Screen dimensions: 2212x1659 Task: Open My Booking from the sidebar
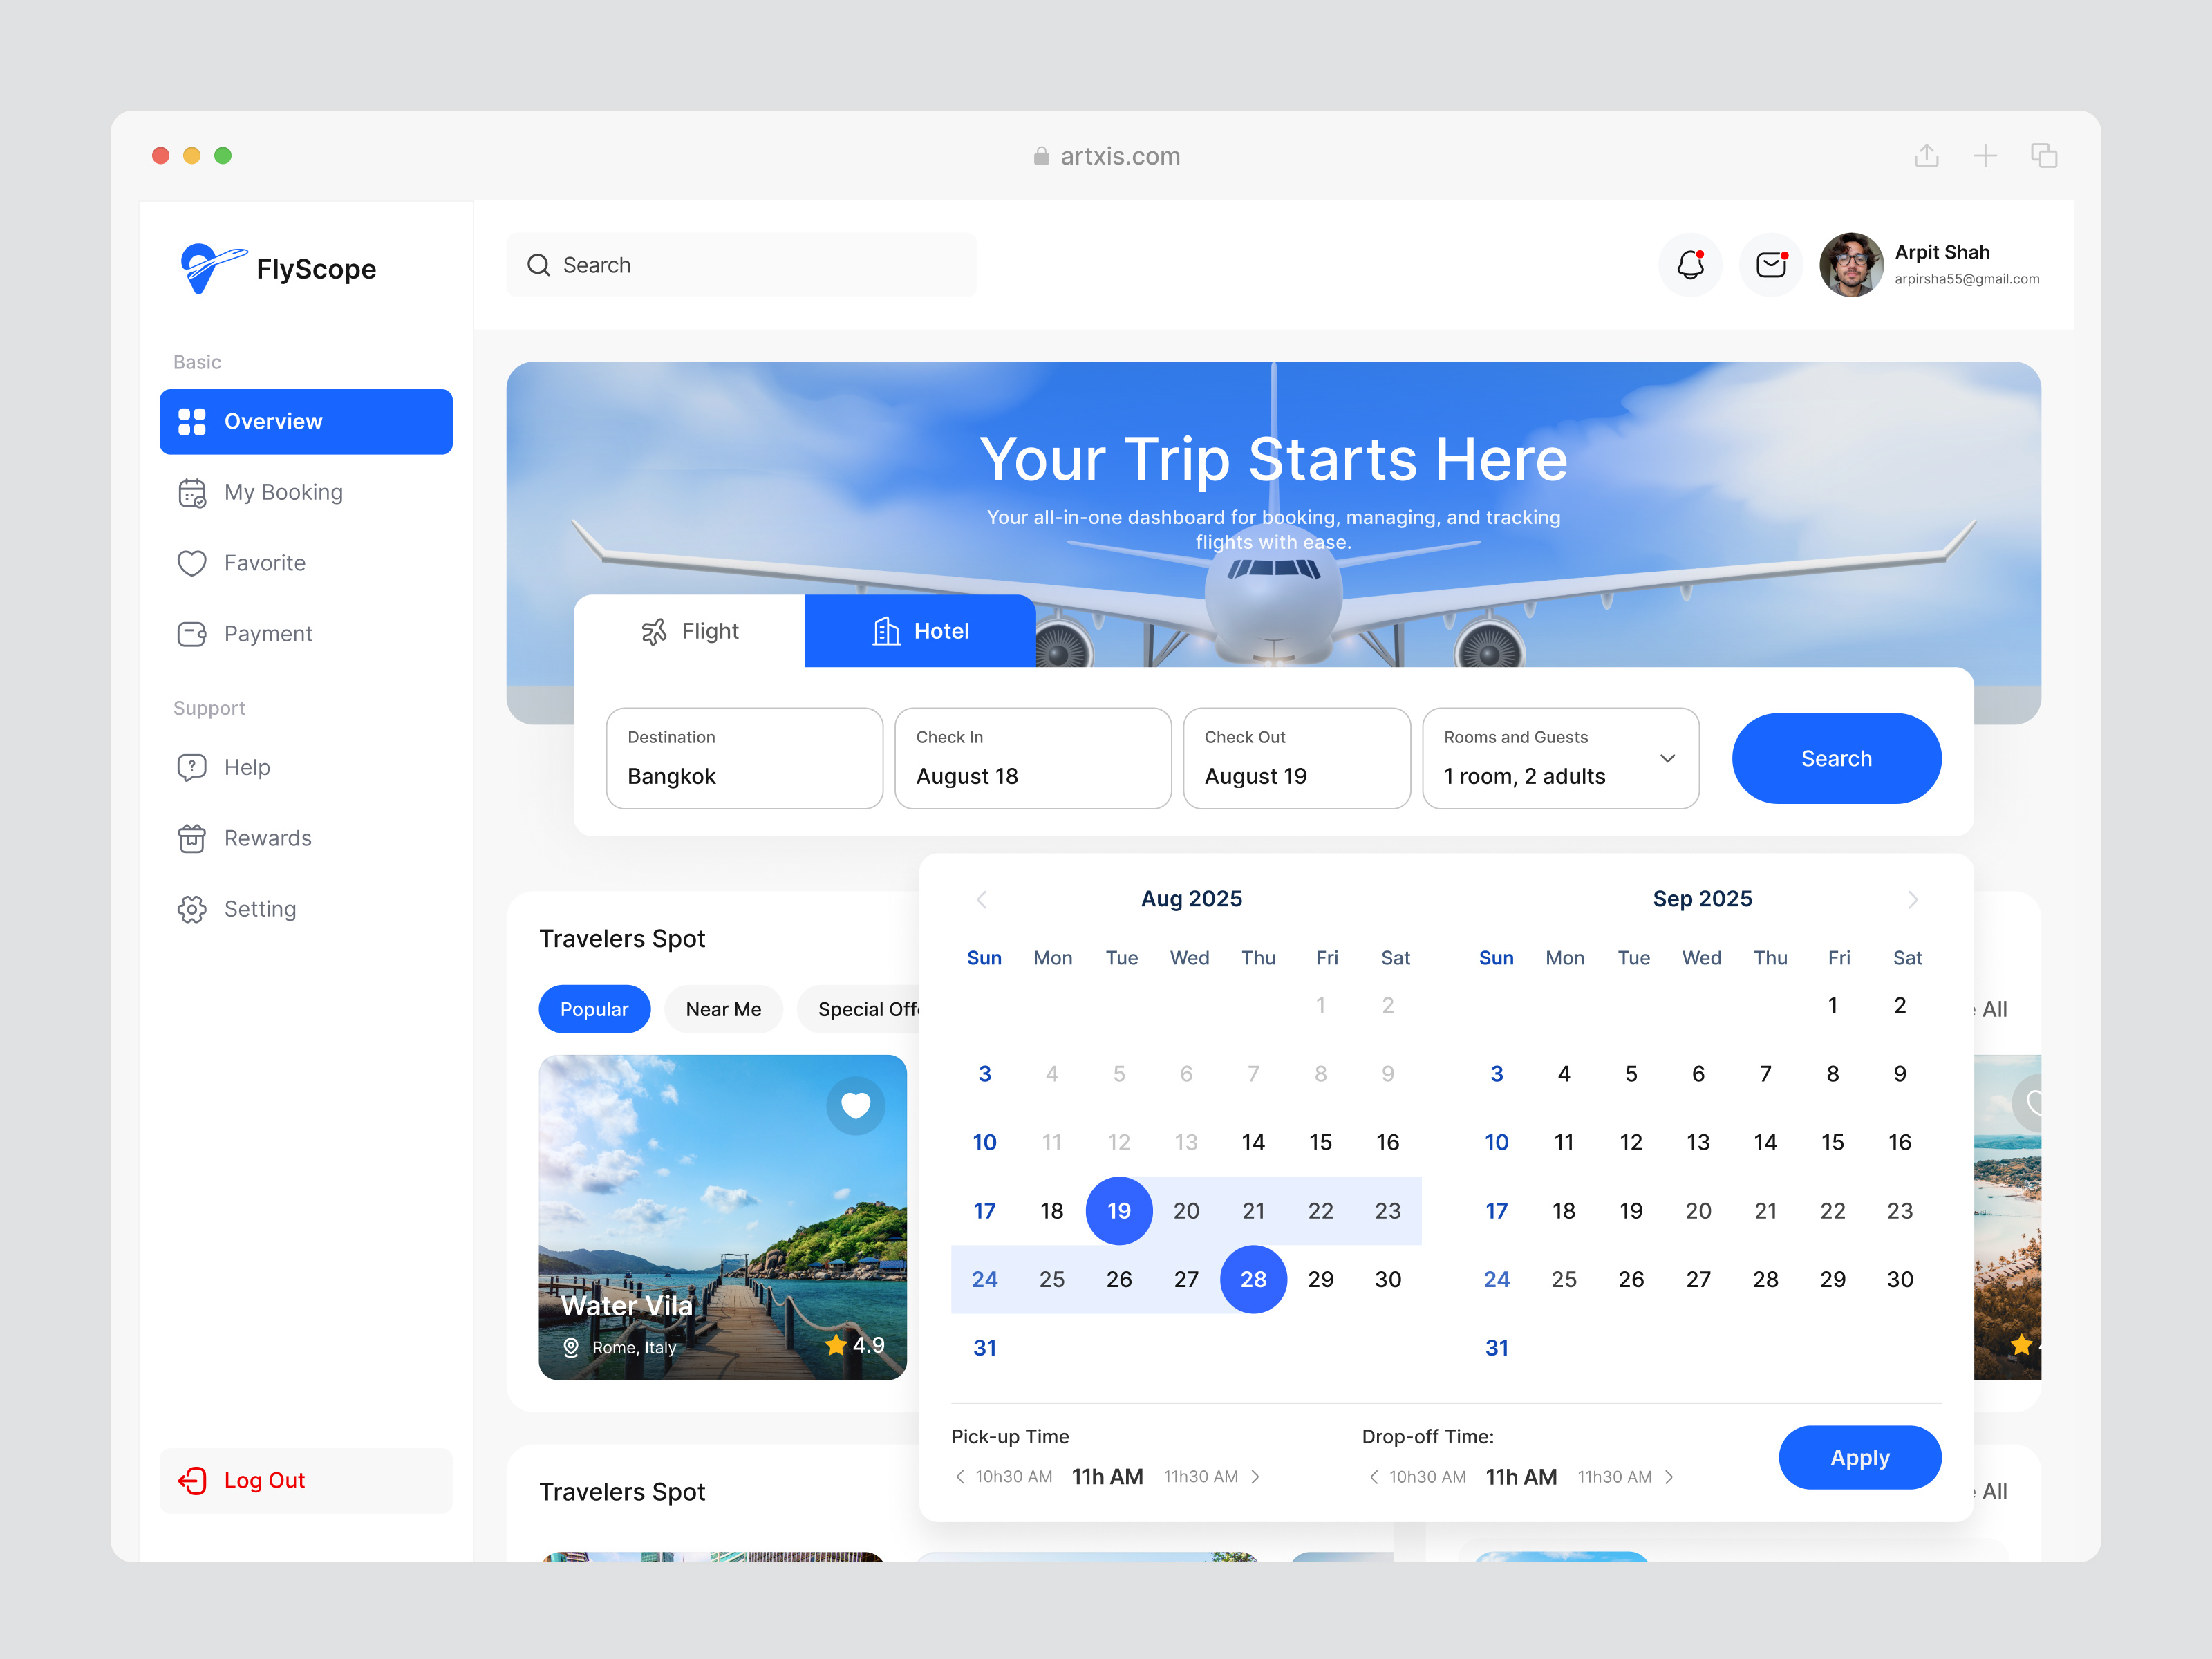[283, 492]
